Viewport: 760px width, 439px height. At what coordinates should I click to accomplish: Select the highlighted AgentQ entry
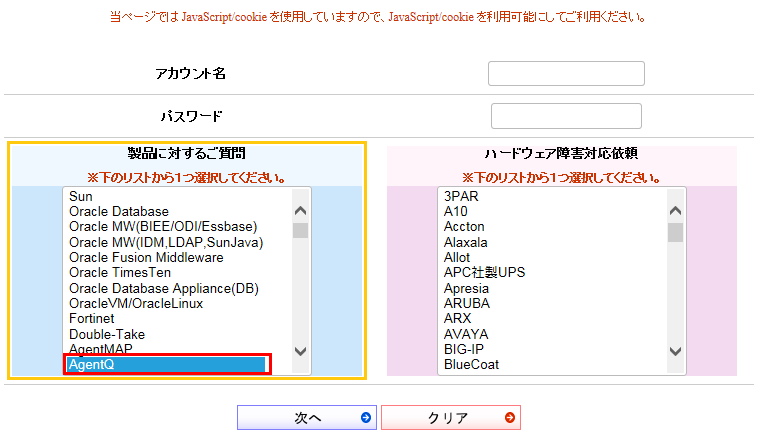pos(166,364)
